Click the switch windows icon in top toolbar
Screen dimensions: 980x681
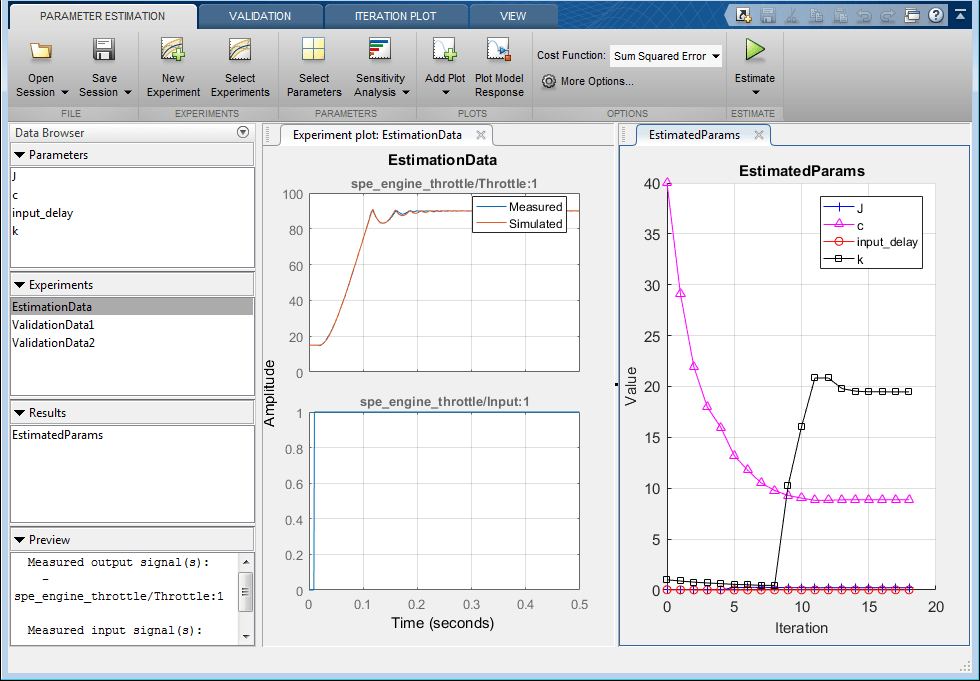911,15
